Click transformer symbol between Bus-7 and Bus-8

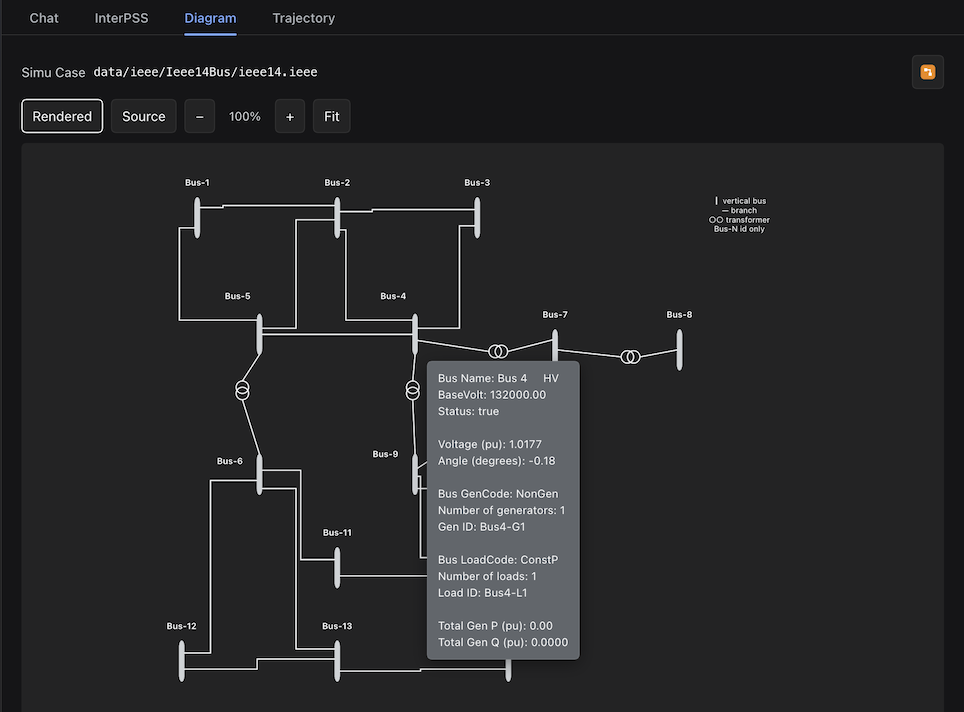coord(630,357)
